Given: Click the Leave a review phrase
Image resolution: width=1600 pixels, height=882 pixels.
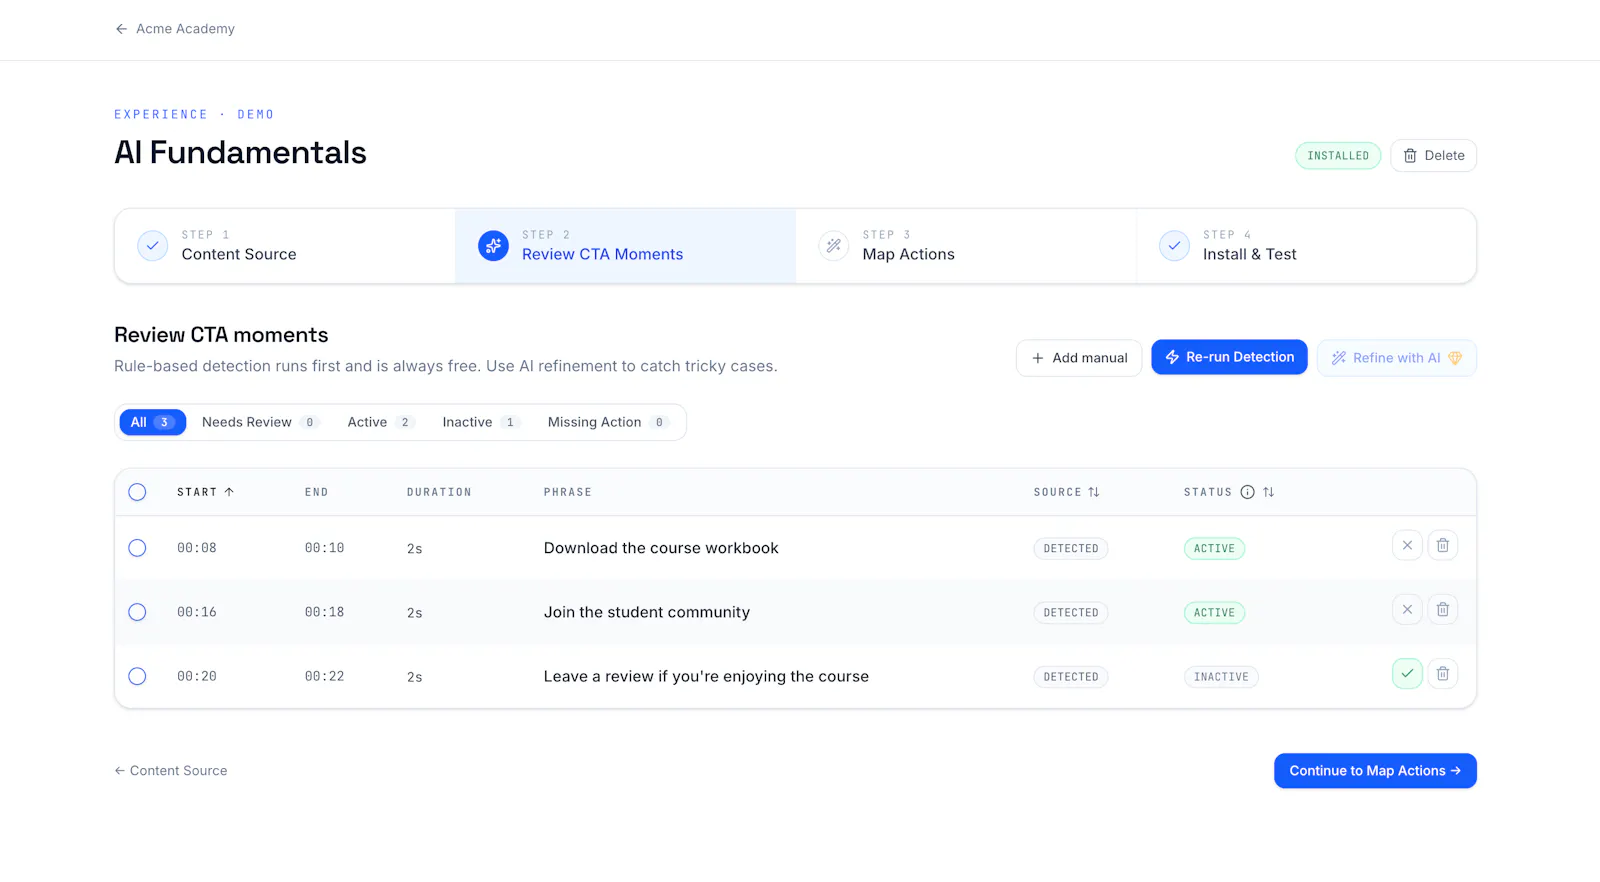Looking at the screenshot, I should click(x=706, y=676).
